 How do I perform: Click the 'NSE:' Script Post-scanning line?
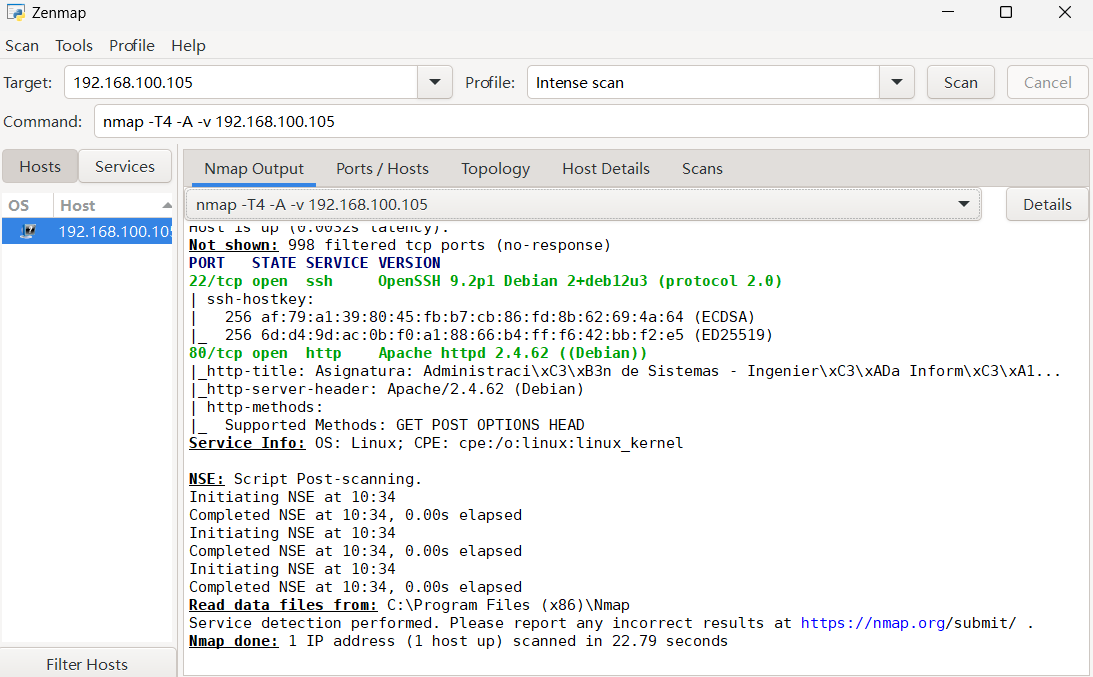(x=305, y=479)
